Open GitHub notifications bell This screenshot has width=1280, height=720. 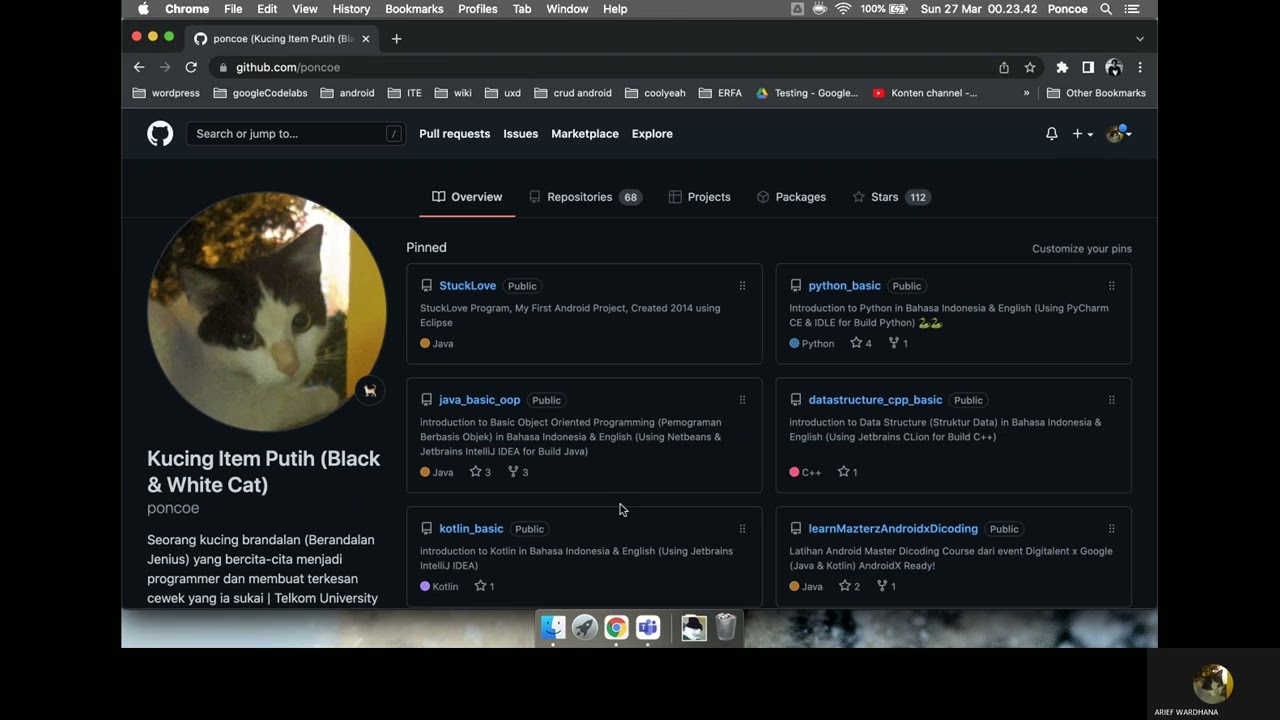(1051, 134)
